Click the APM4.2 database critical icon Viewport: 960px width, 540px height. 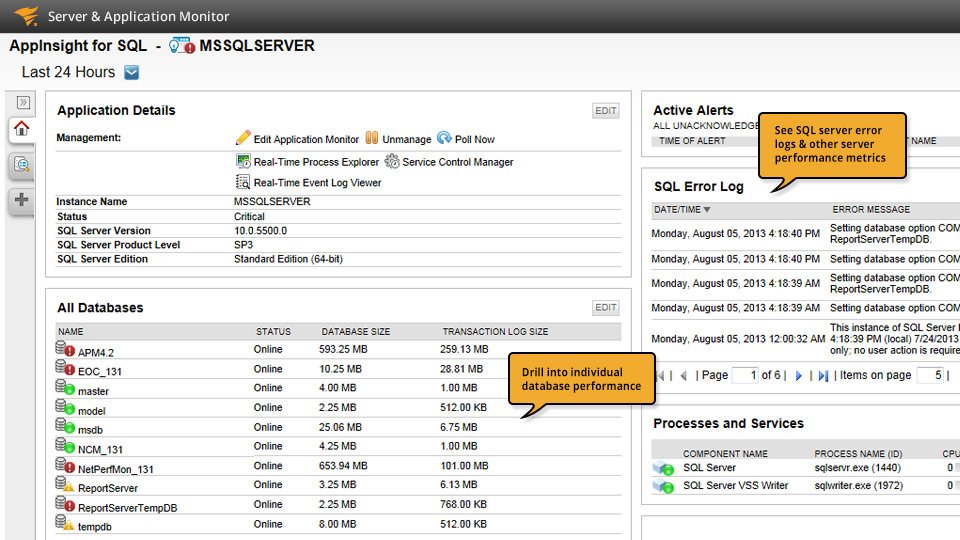(65, 349)
